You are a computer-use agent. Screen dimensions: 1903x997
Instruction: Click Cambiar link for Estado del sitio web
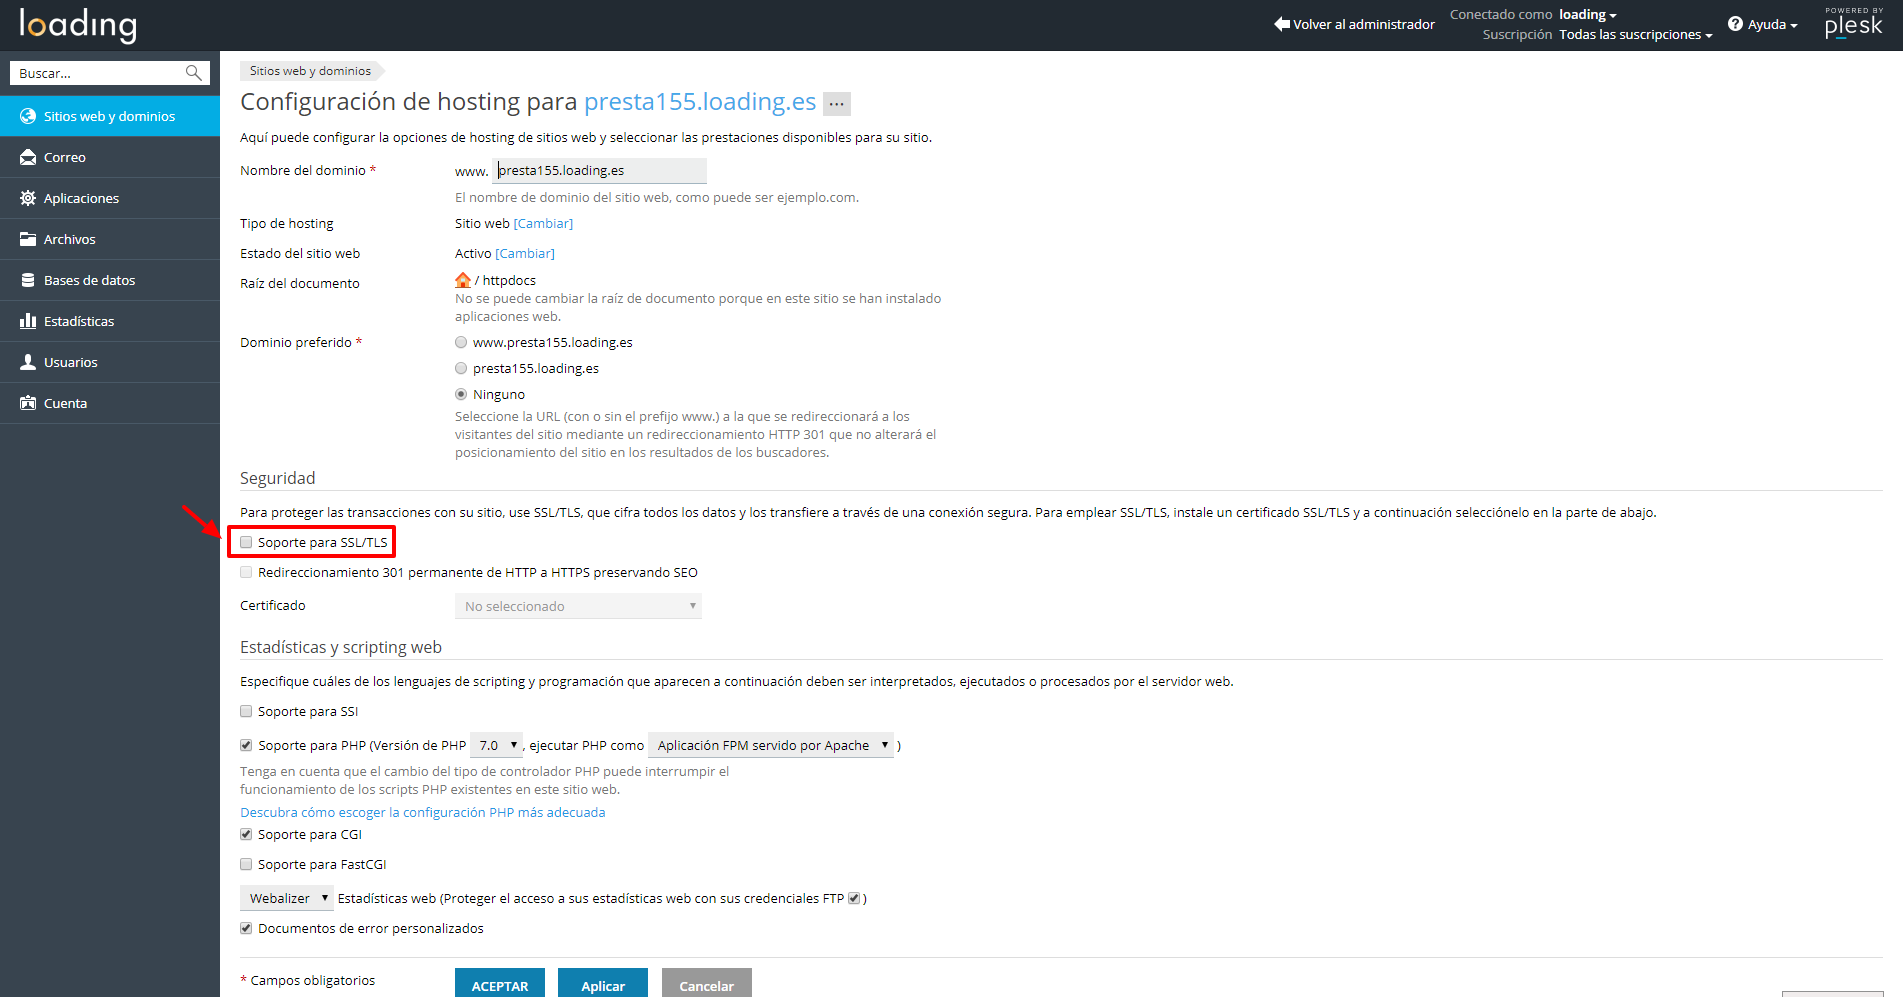click(525, 253)
